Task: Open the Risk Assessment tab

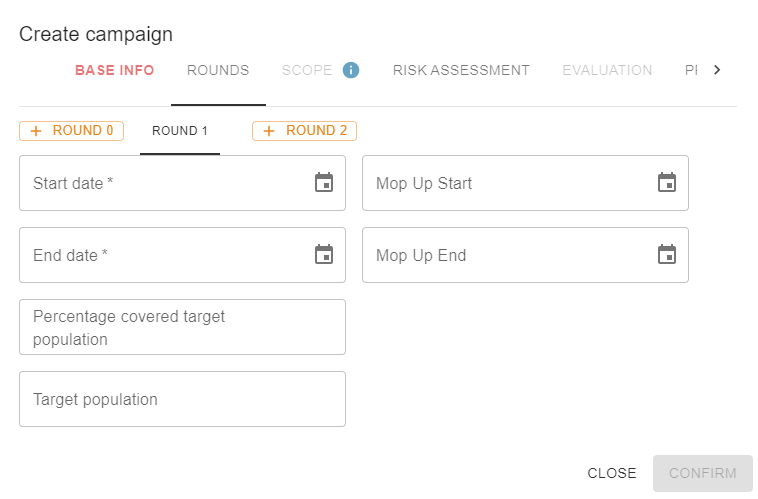Action: (x=461, y=70)
